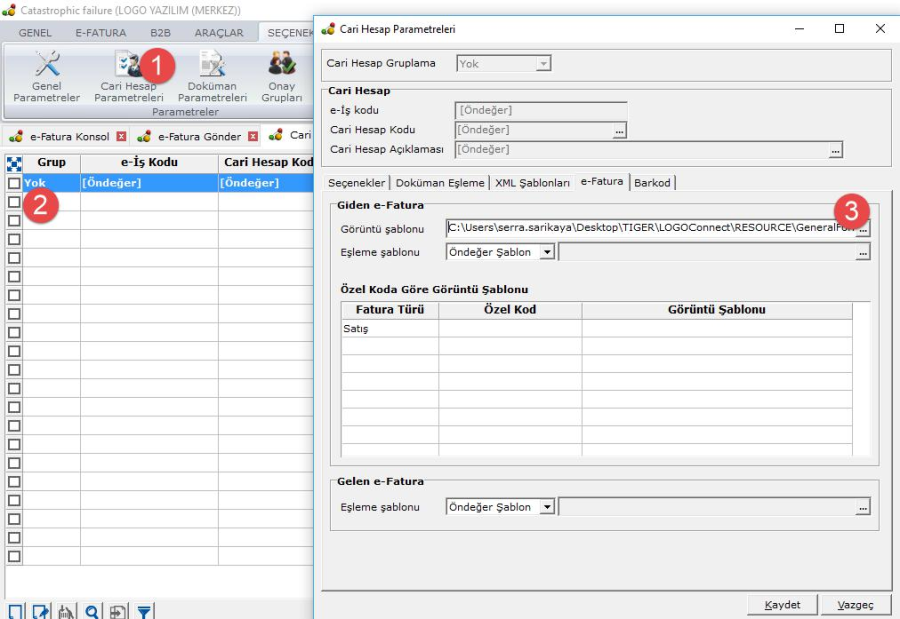Switch to the GENEL ribbon tab

point(35,33)
